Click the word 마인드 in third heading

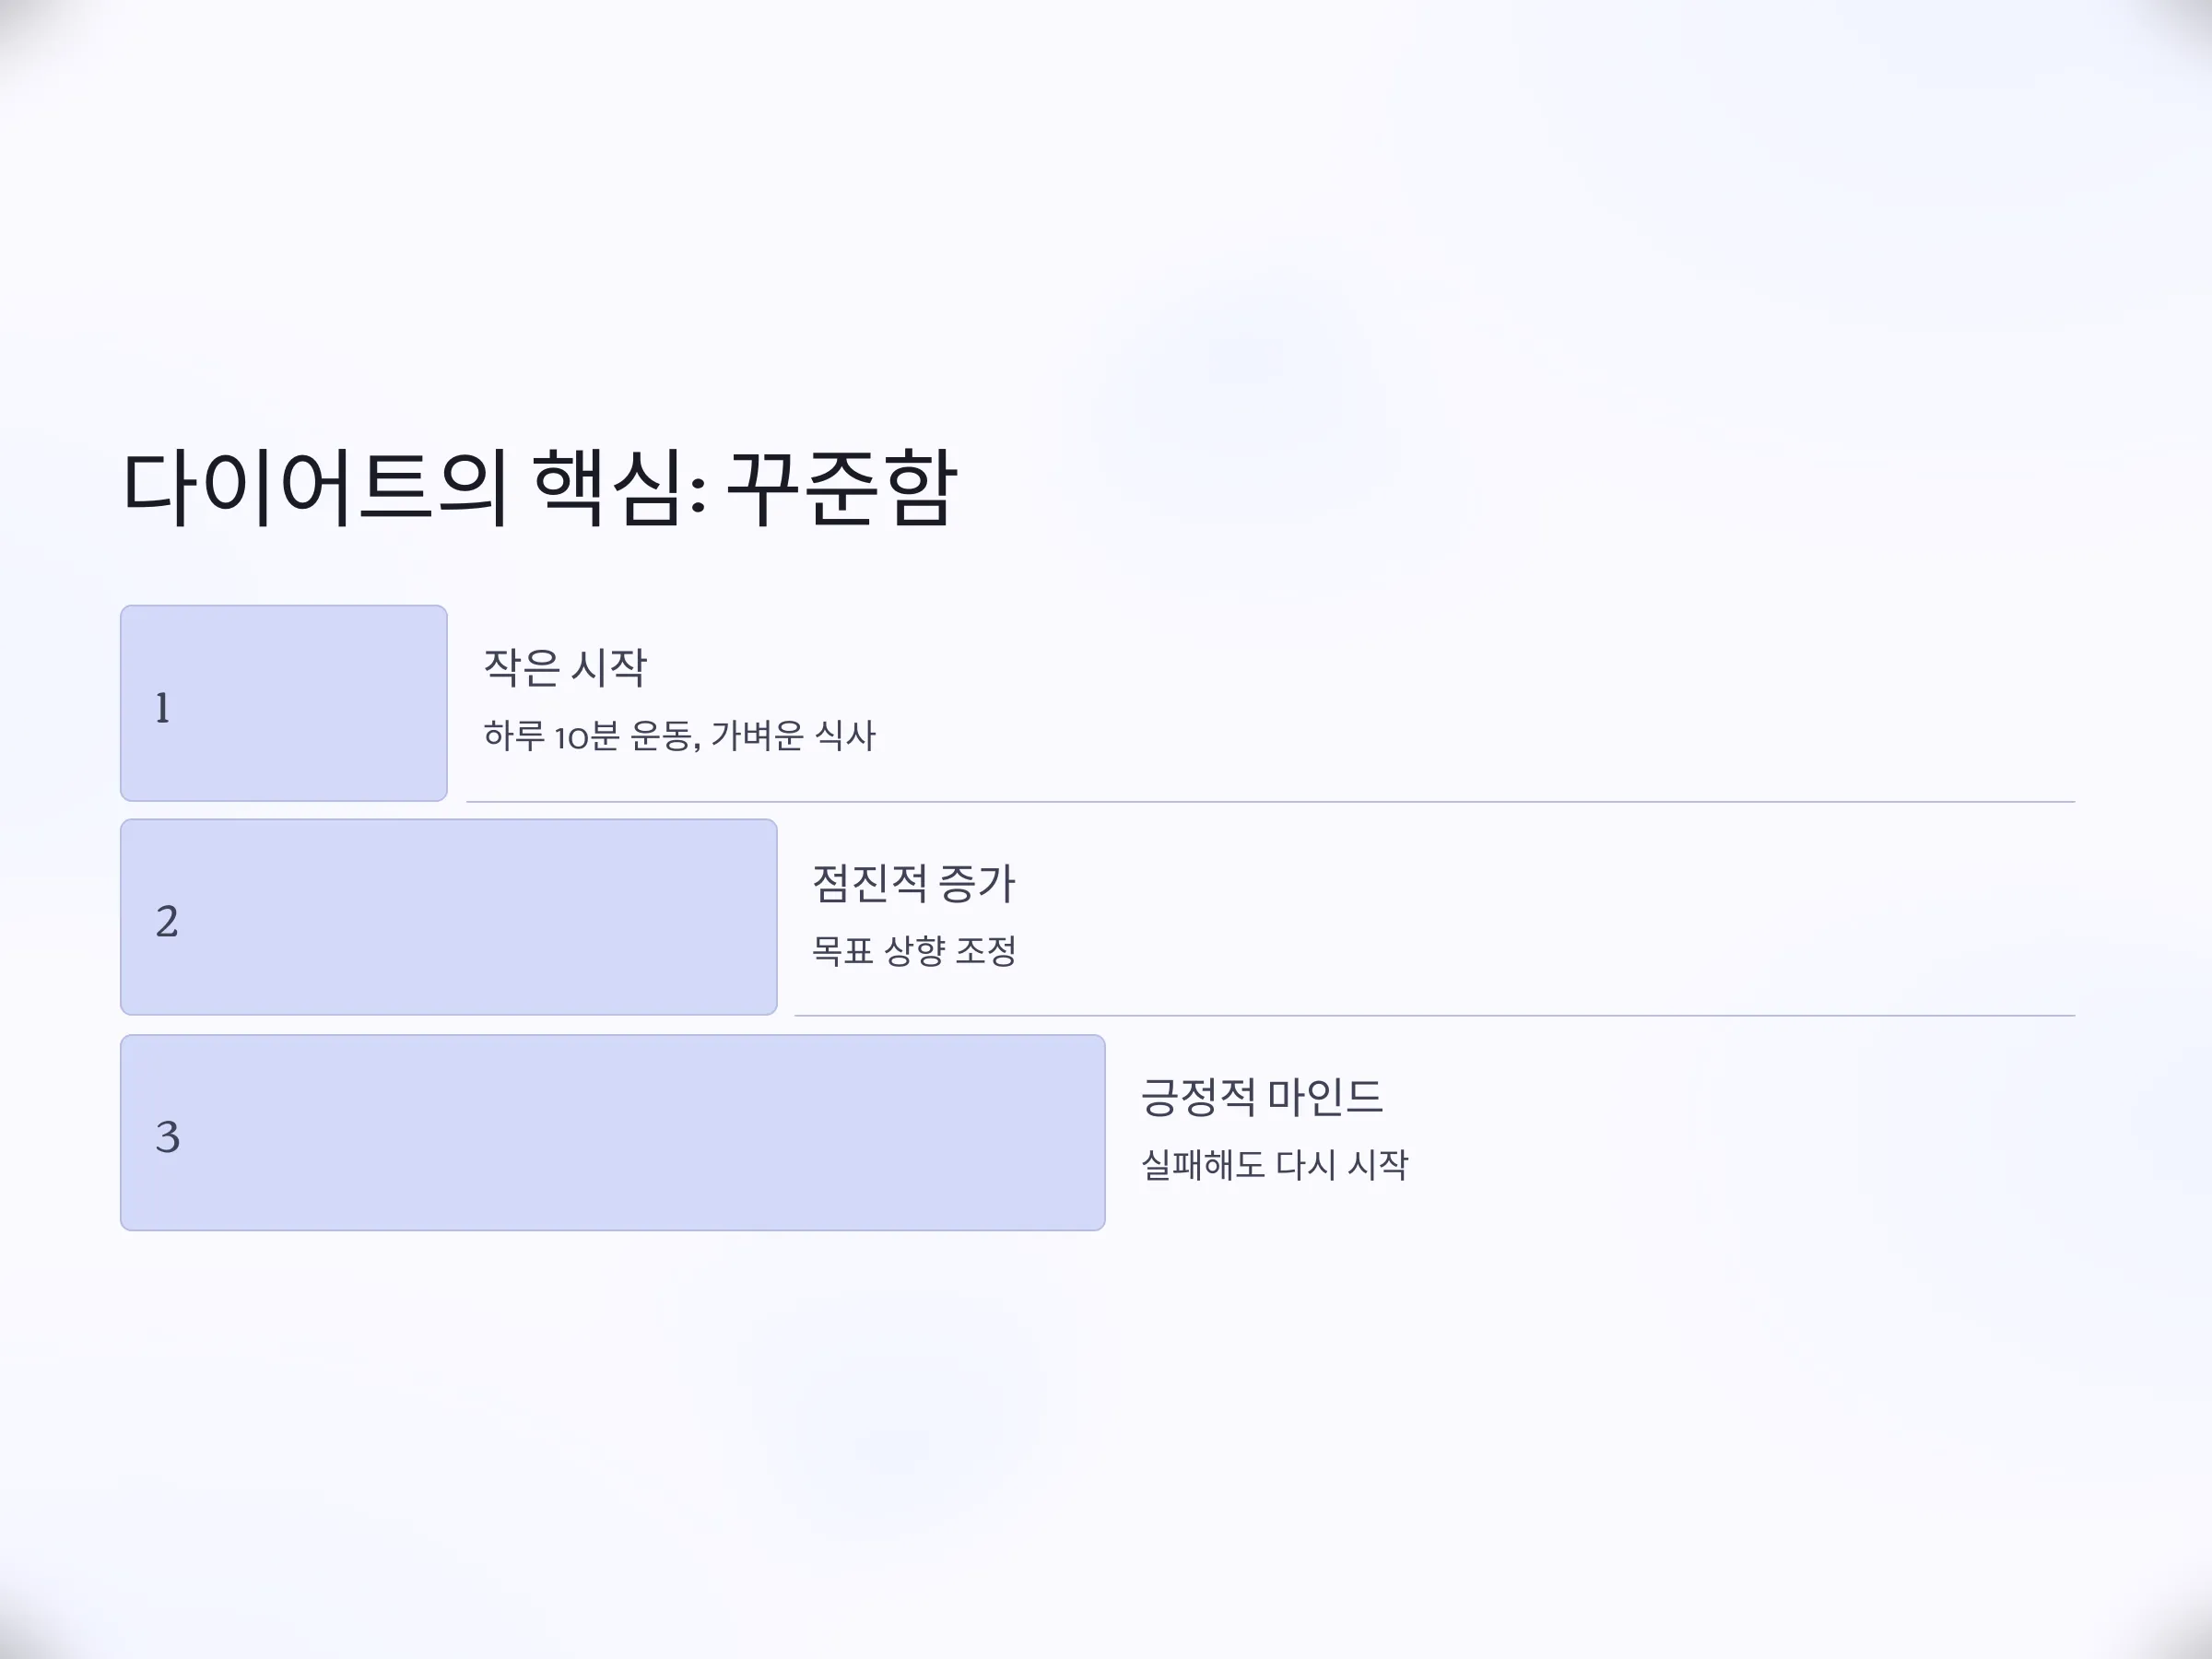[1325, 1097]
